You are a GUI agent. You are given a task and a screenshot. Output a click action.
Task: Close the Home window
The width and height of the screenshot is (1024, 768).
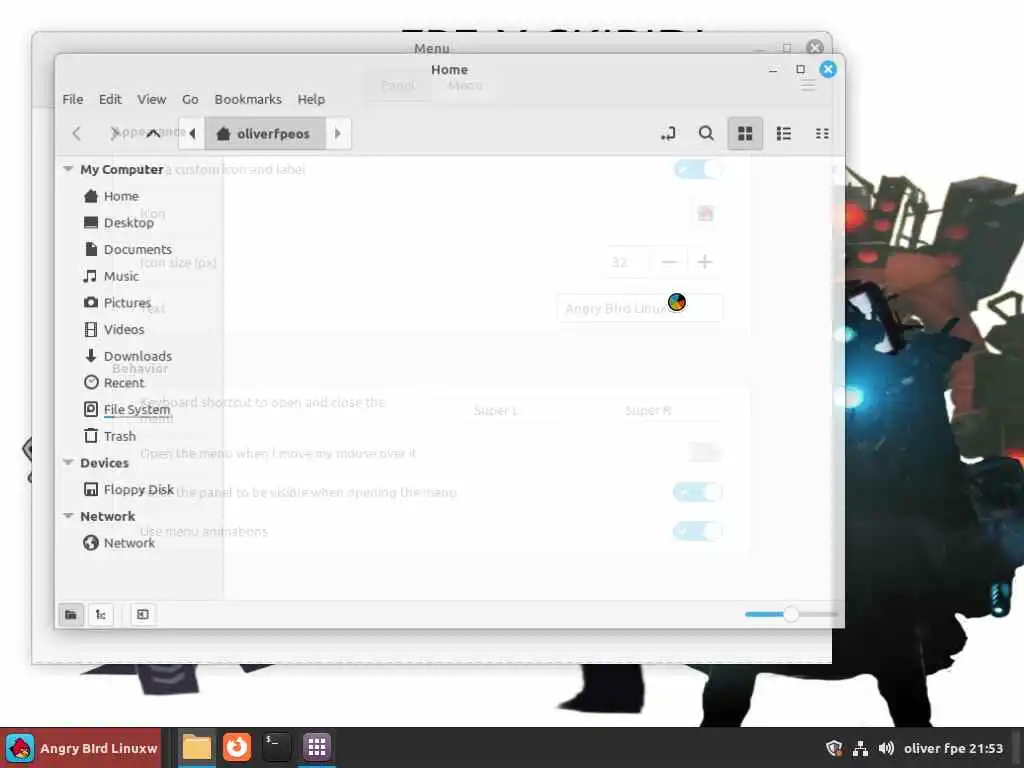(x=828, y=69)
